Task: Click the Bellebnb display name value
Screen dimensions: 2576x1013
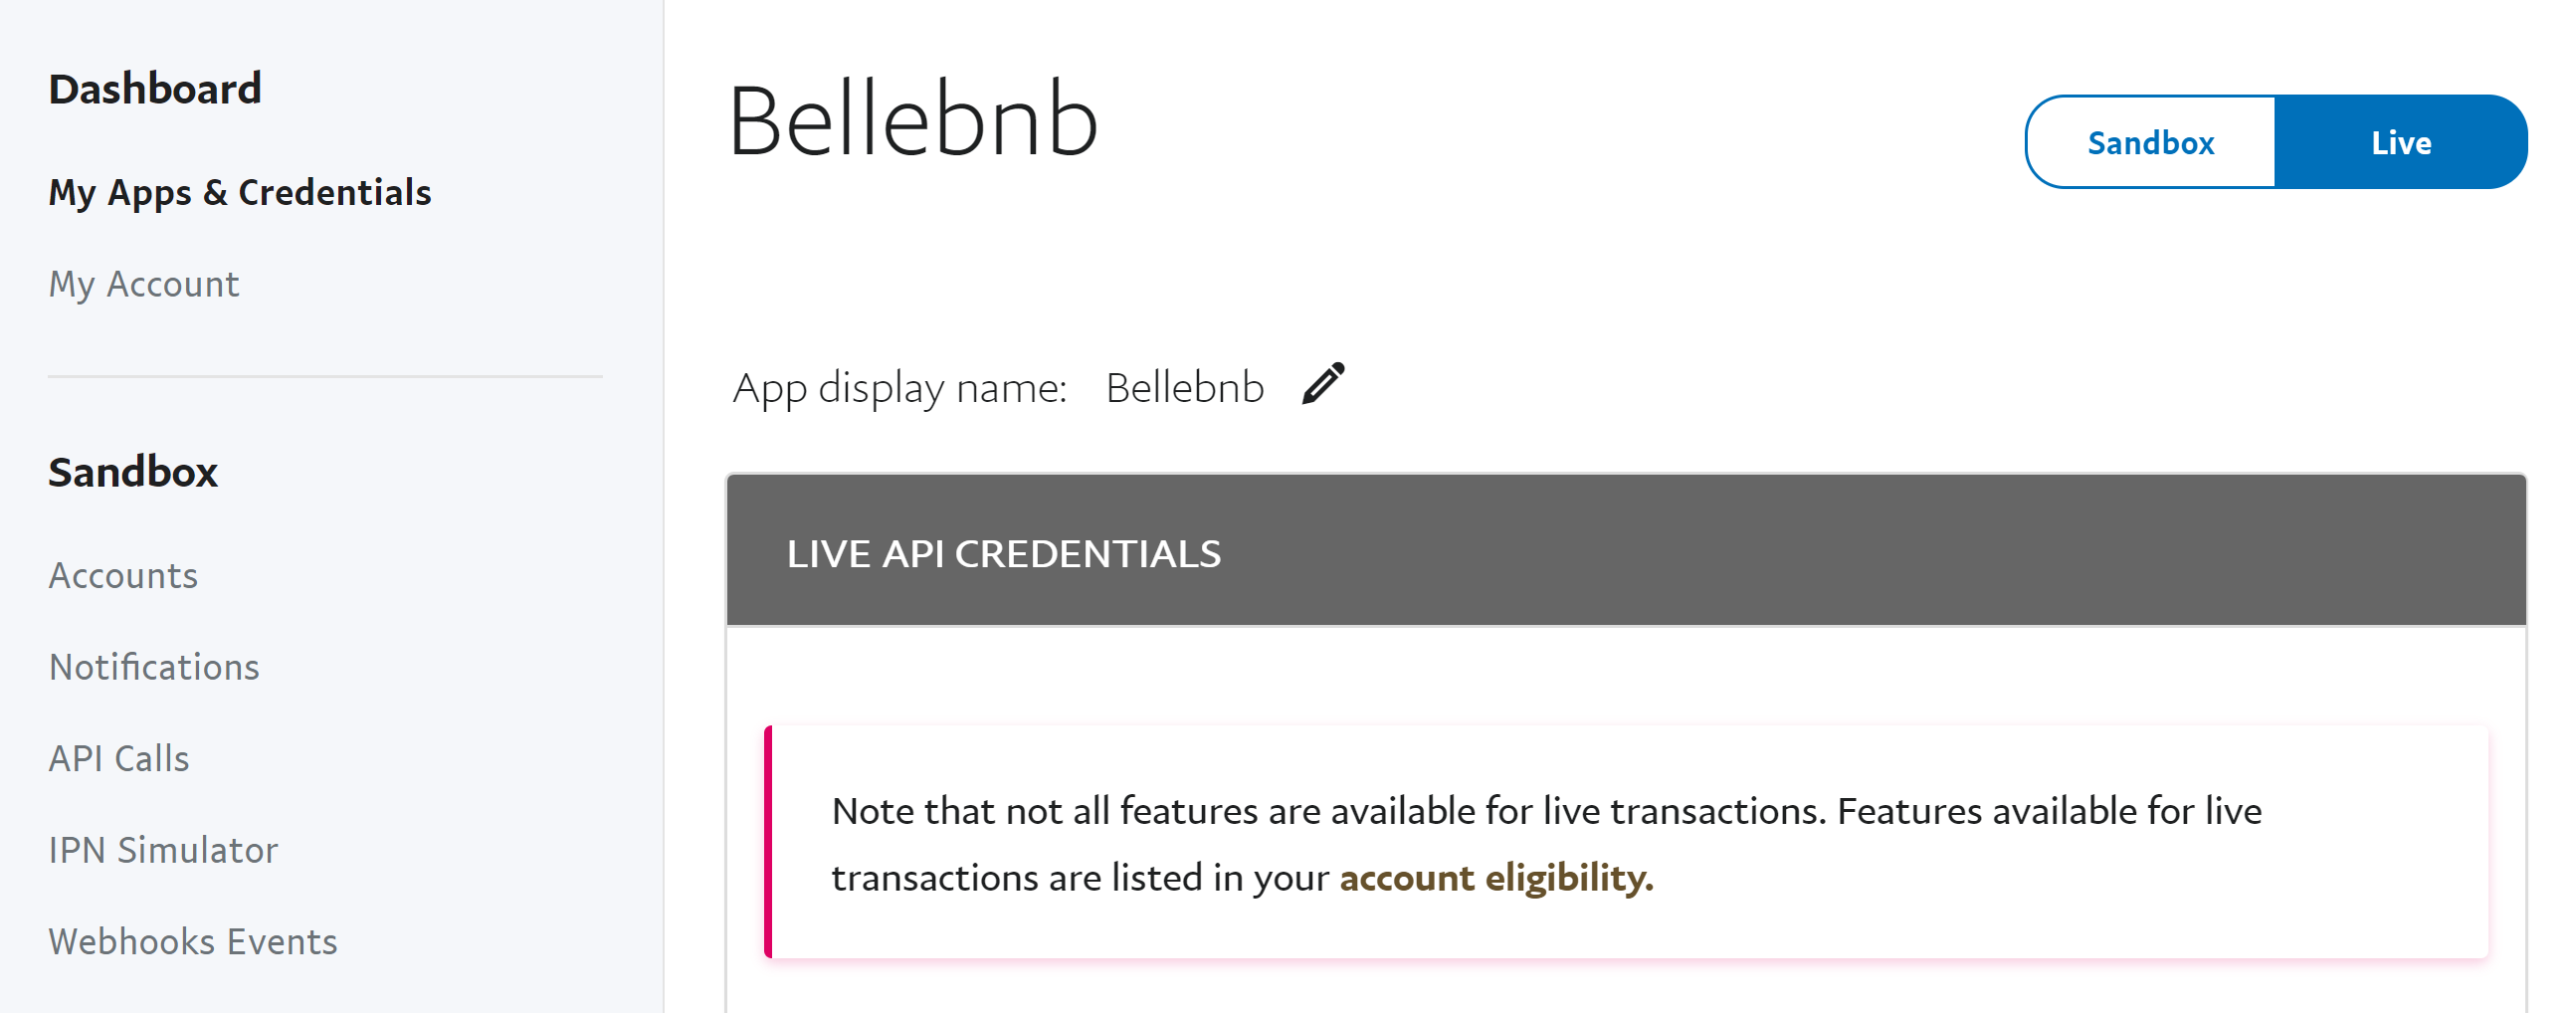Action: [x=1184, y=388]
